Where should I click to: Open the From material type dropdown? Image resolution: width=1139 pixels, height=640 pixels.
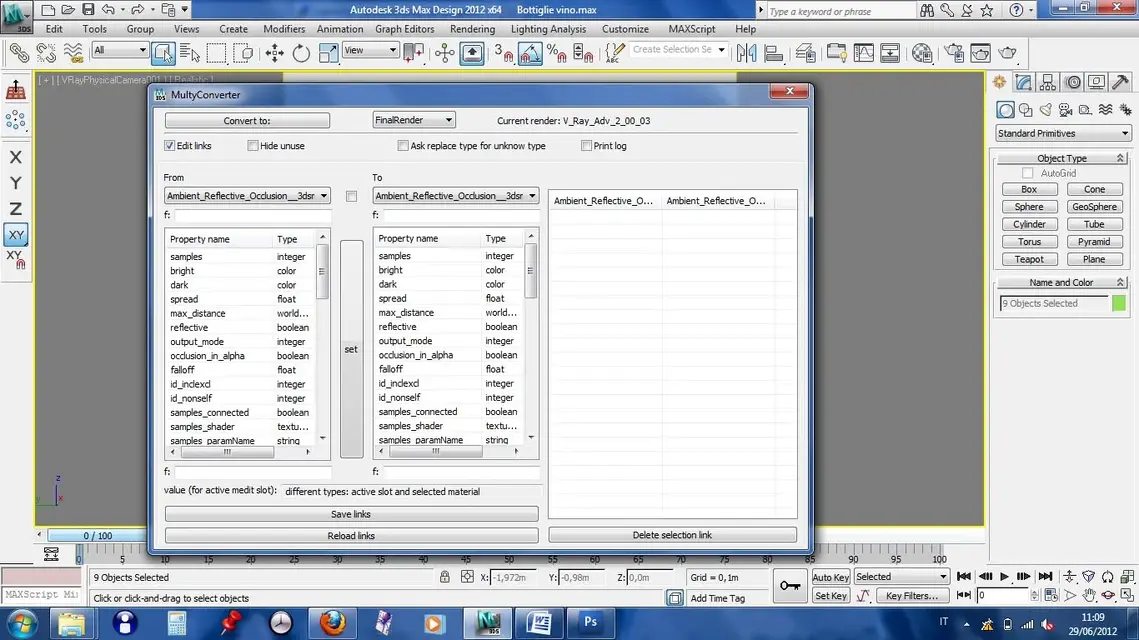247,195
